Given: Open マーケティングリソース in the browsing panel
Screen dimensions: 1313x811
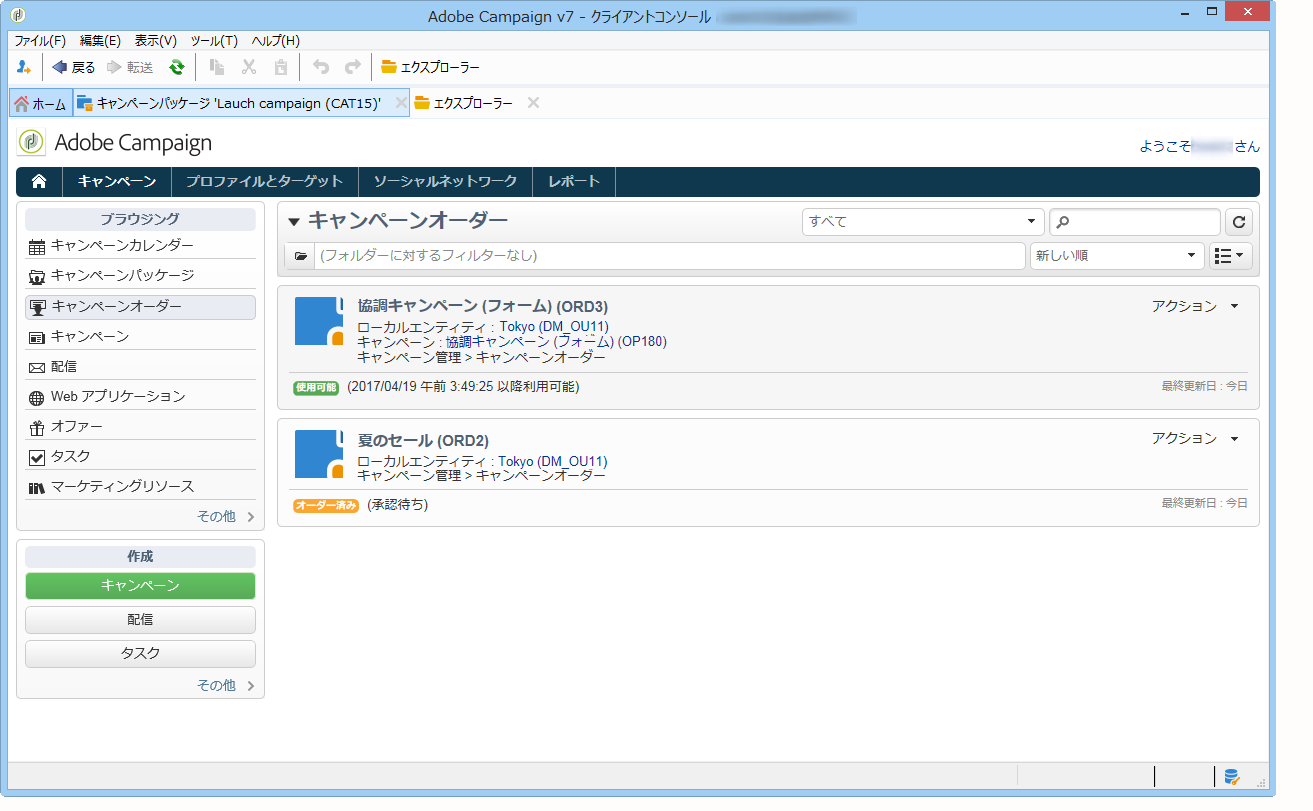Looking at the screenshot, I should 140,487.
